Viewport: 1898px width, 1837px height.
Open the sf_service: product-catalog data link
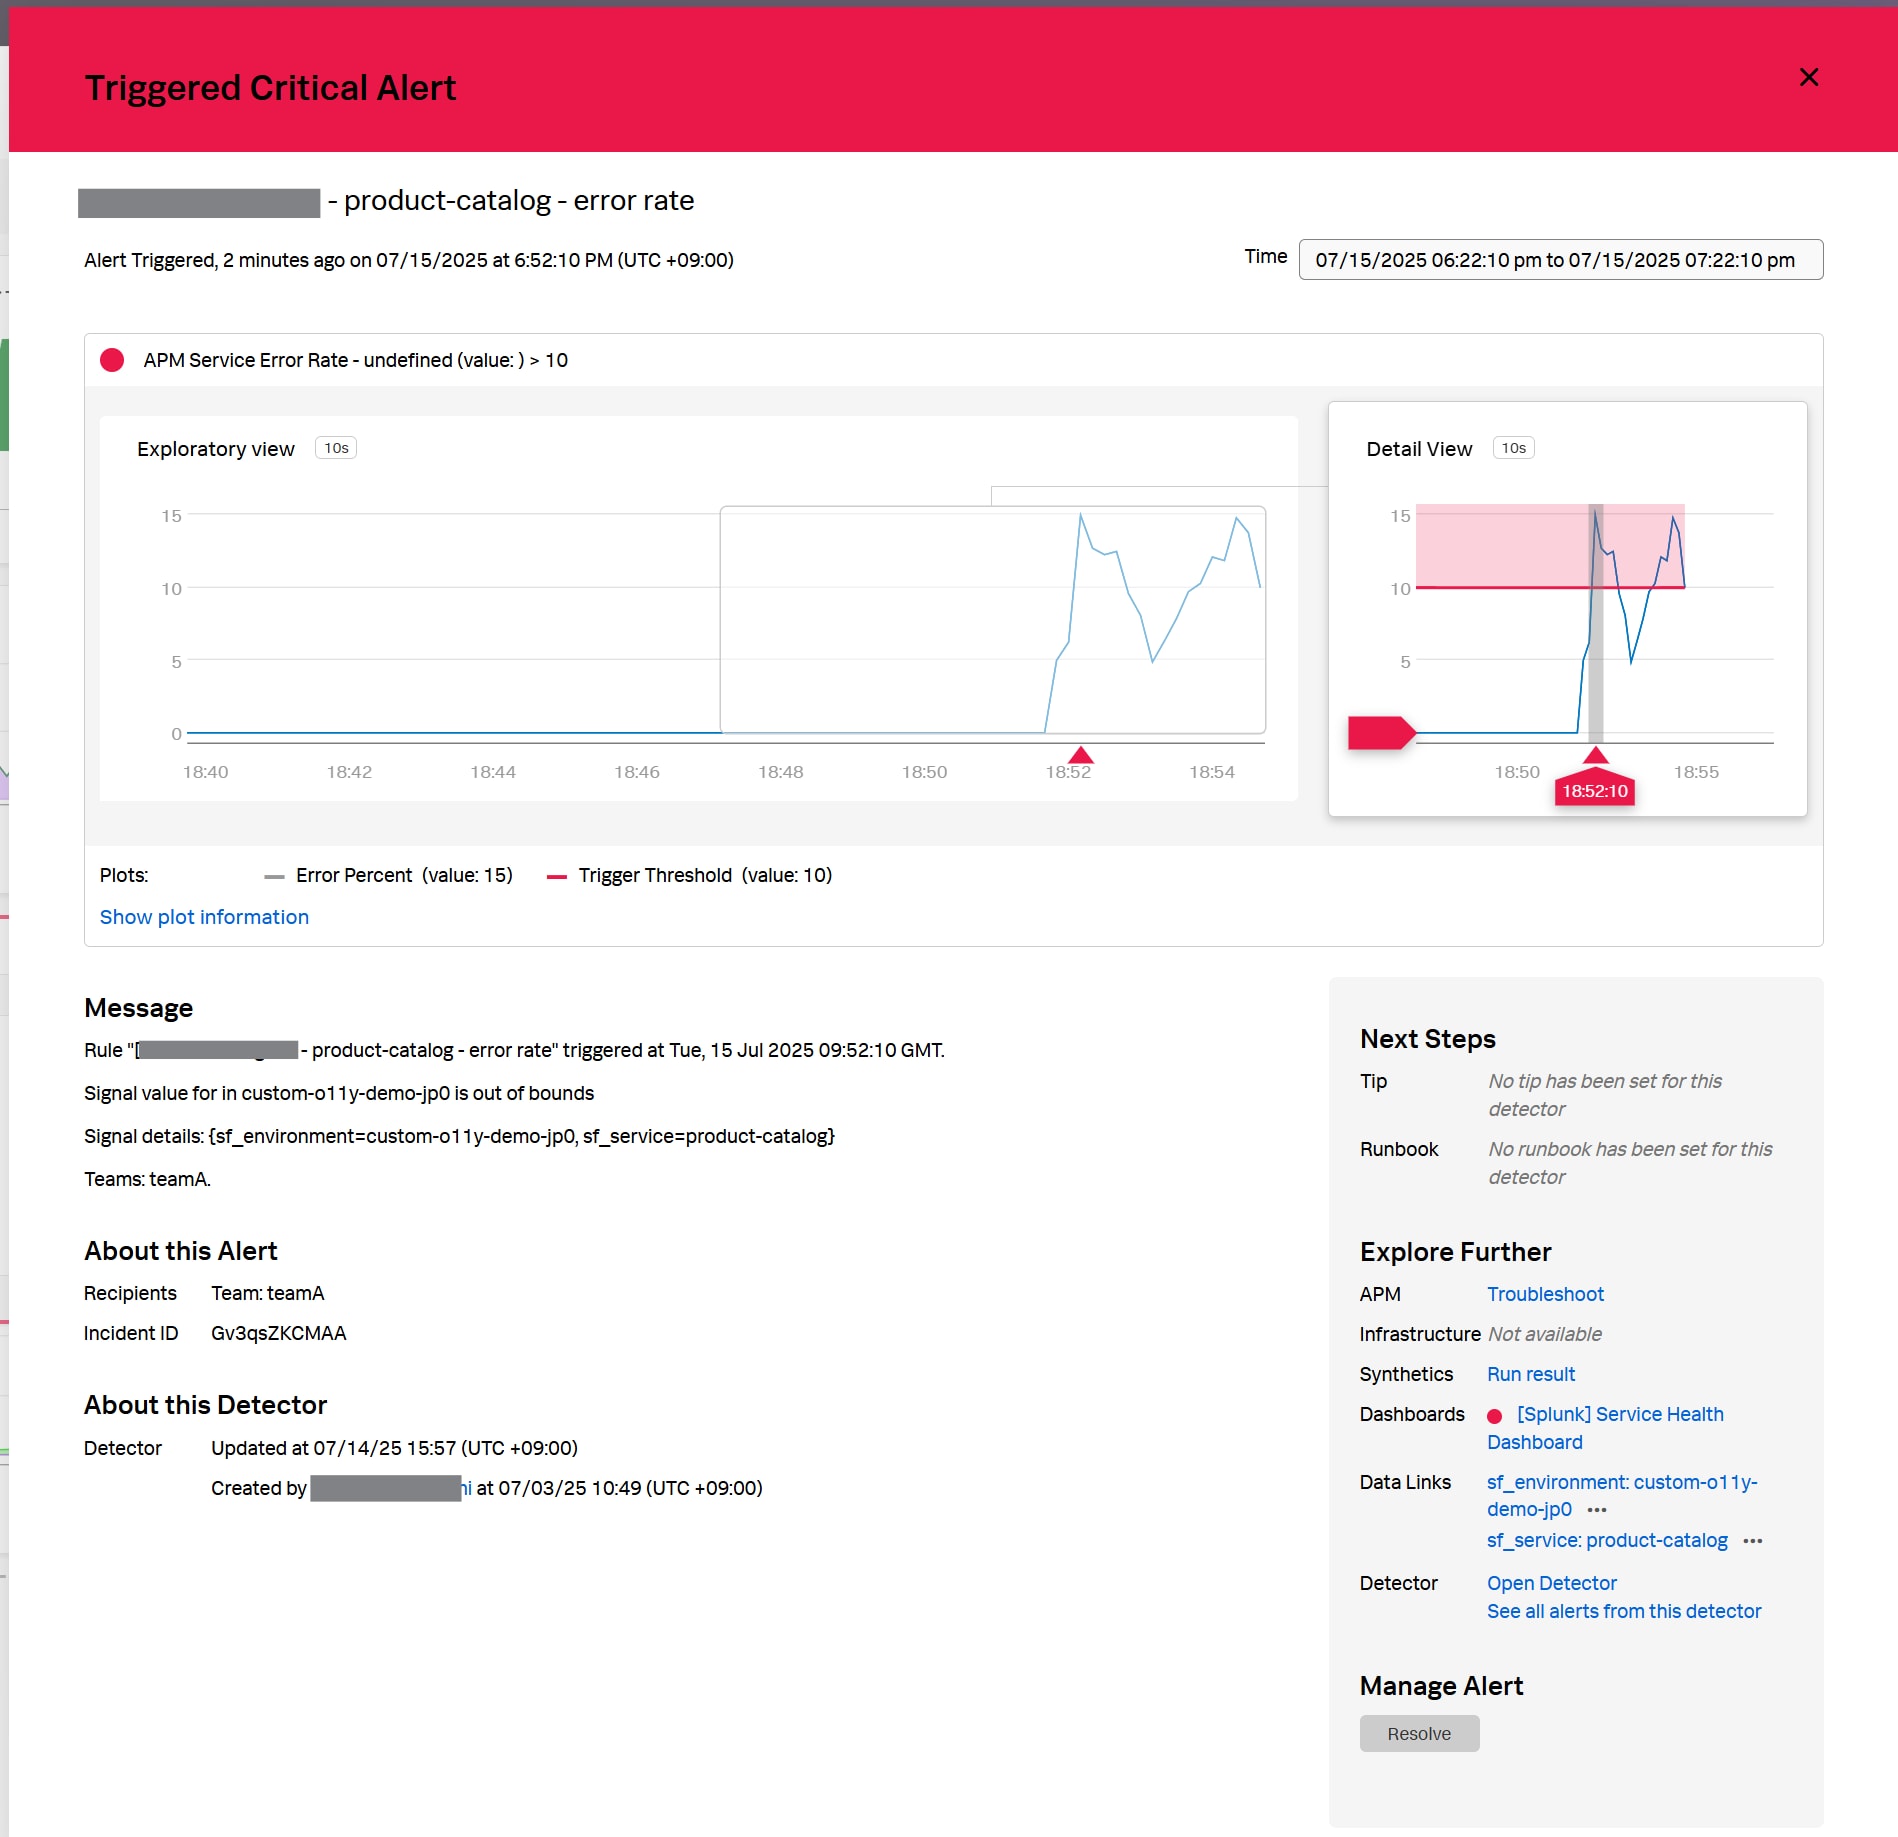point(1607,1540)
